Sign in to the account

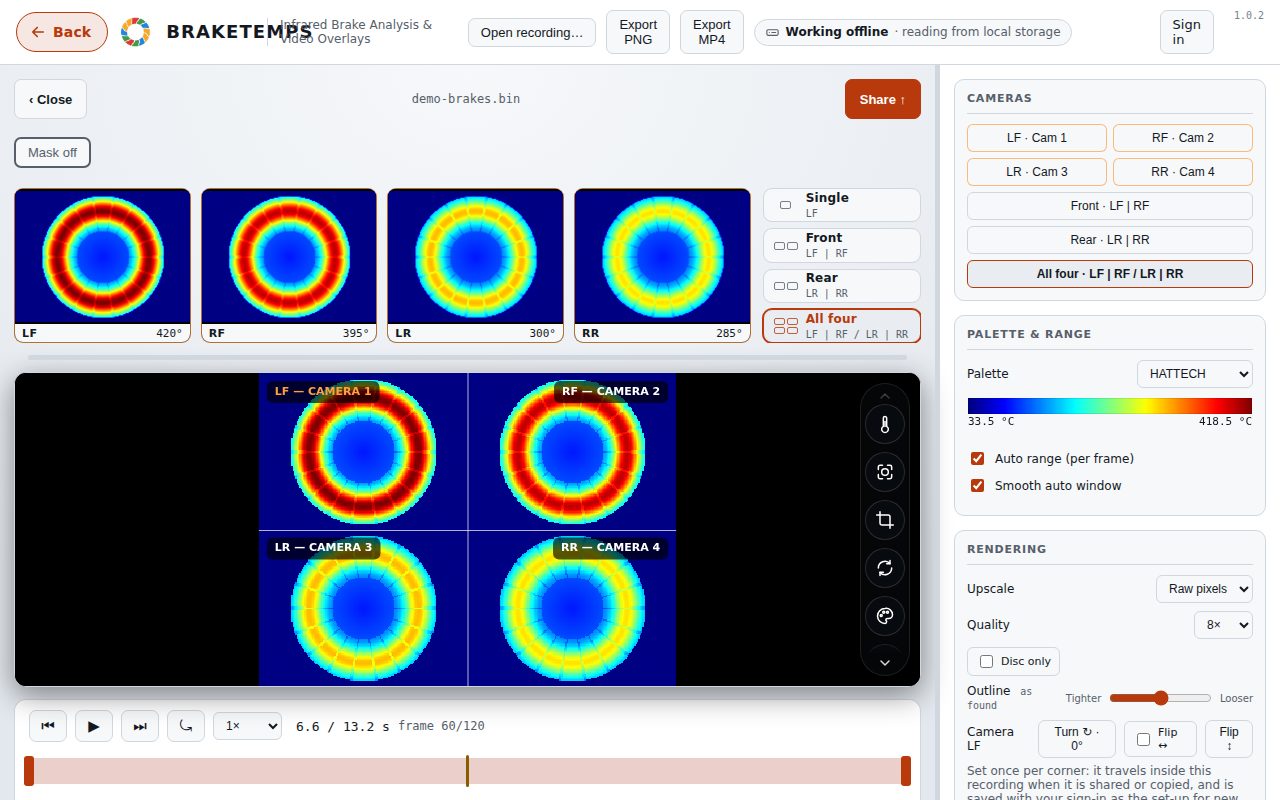(x=1186, y=32)
